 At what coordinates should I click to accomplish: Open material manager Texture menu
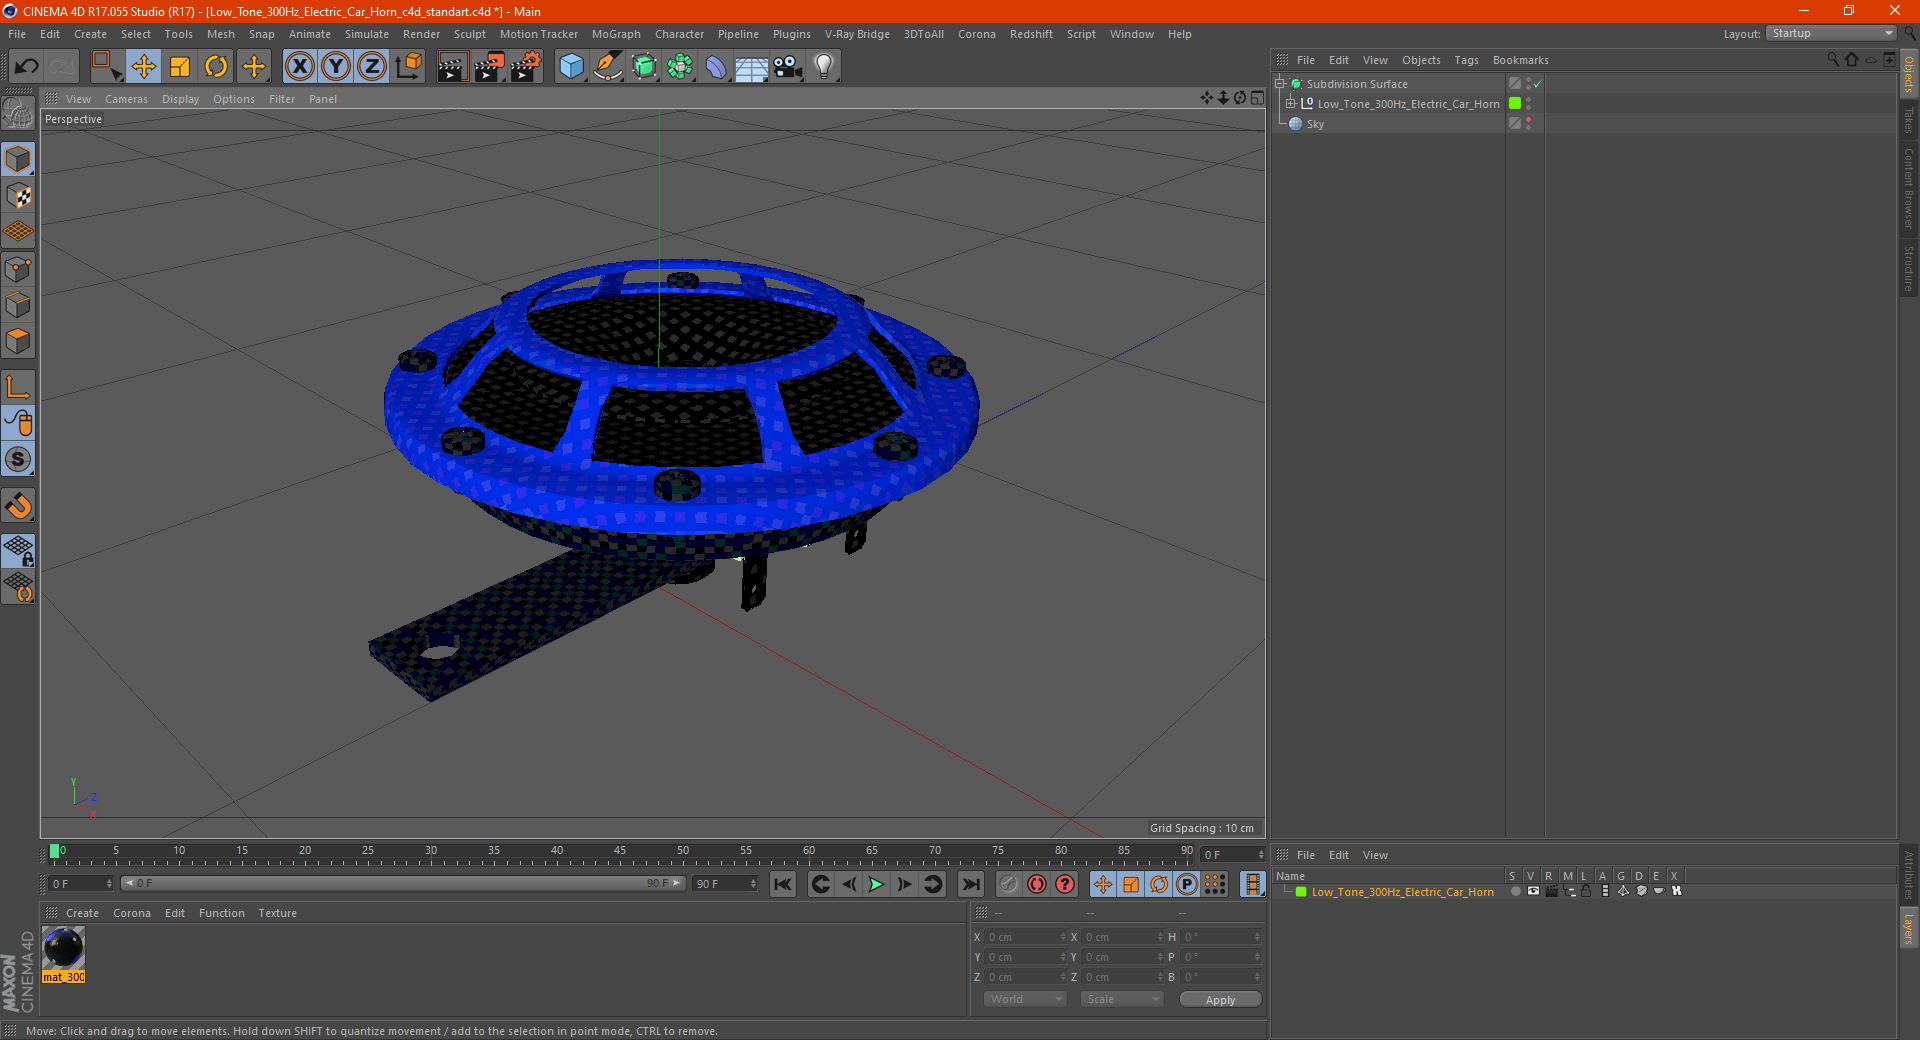point(277,913)
